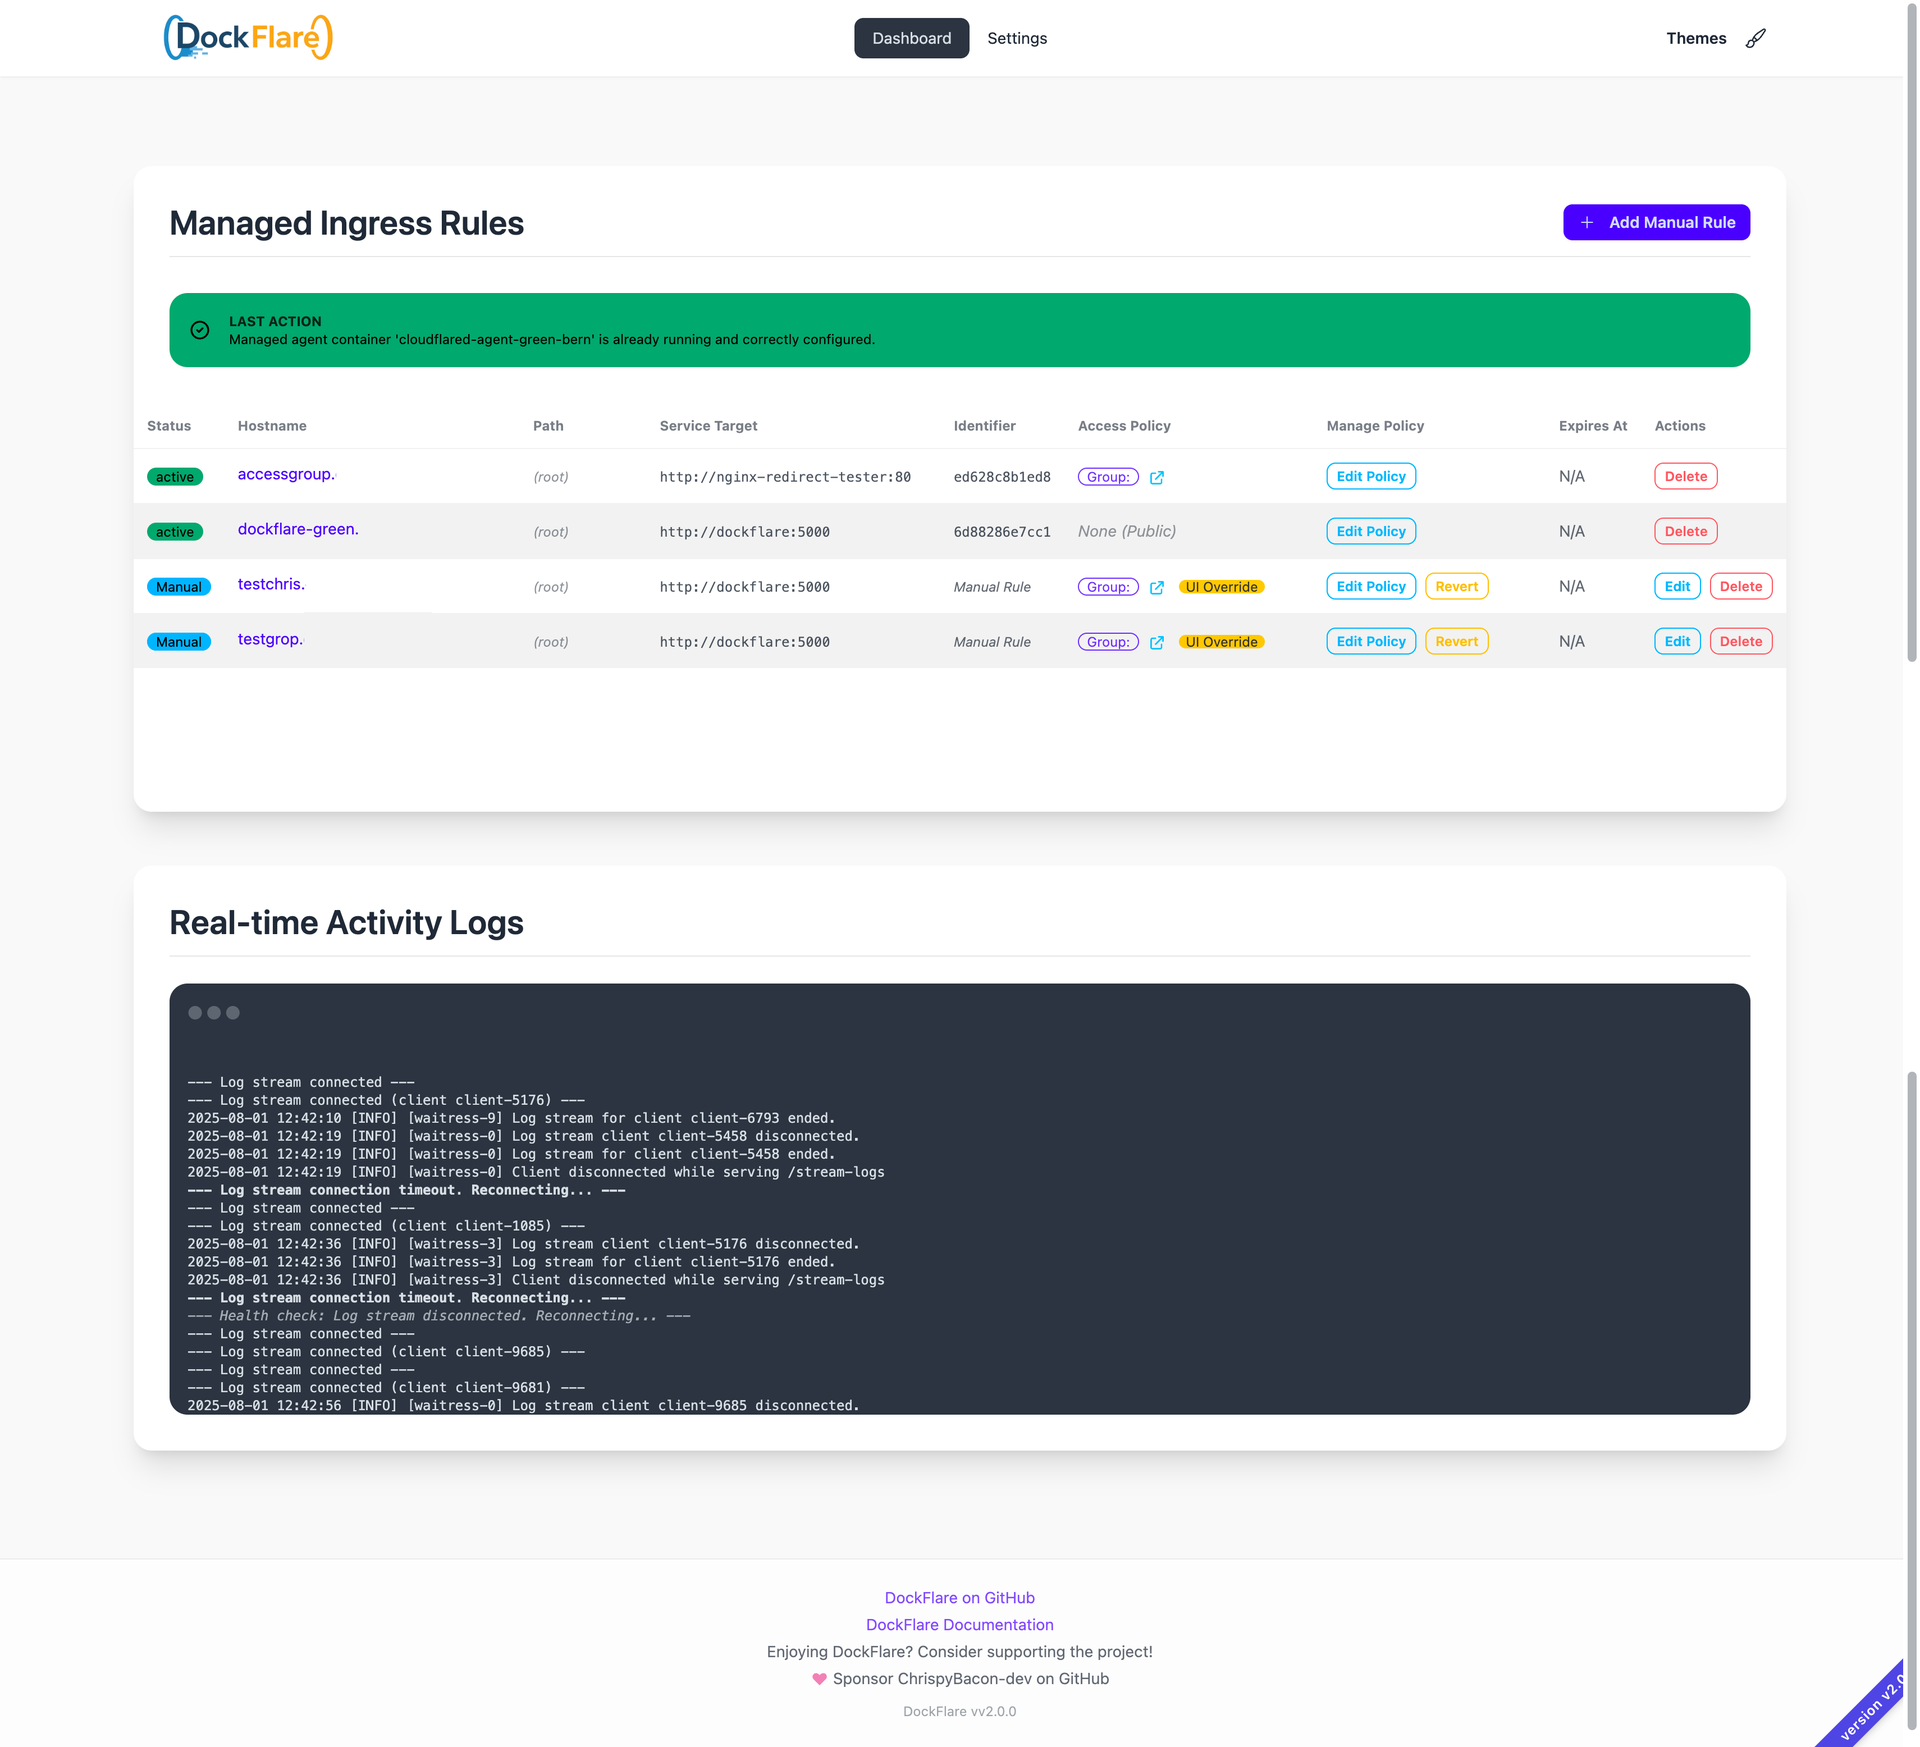The height and width of the screenshot is (1747, 1920).
Task: Click UI Override badge in testchris row
Action: pyautogui.click(x=1221, y=587)
